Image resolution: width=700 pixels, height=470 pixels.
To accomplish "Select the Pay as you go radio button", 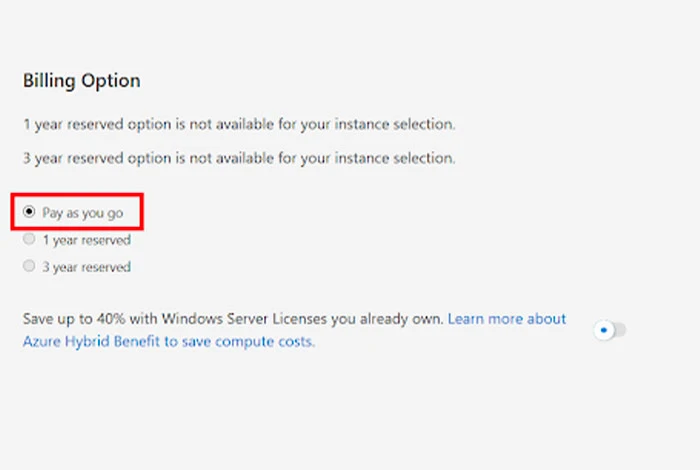I will (x=29, y=212).
